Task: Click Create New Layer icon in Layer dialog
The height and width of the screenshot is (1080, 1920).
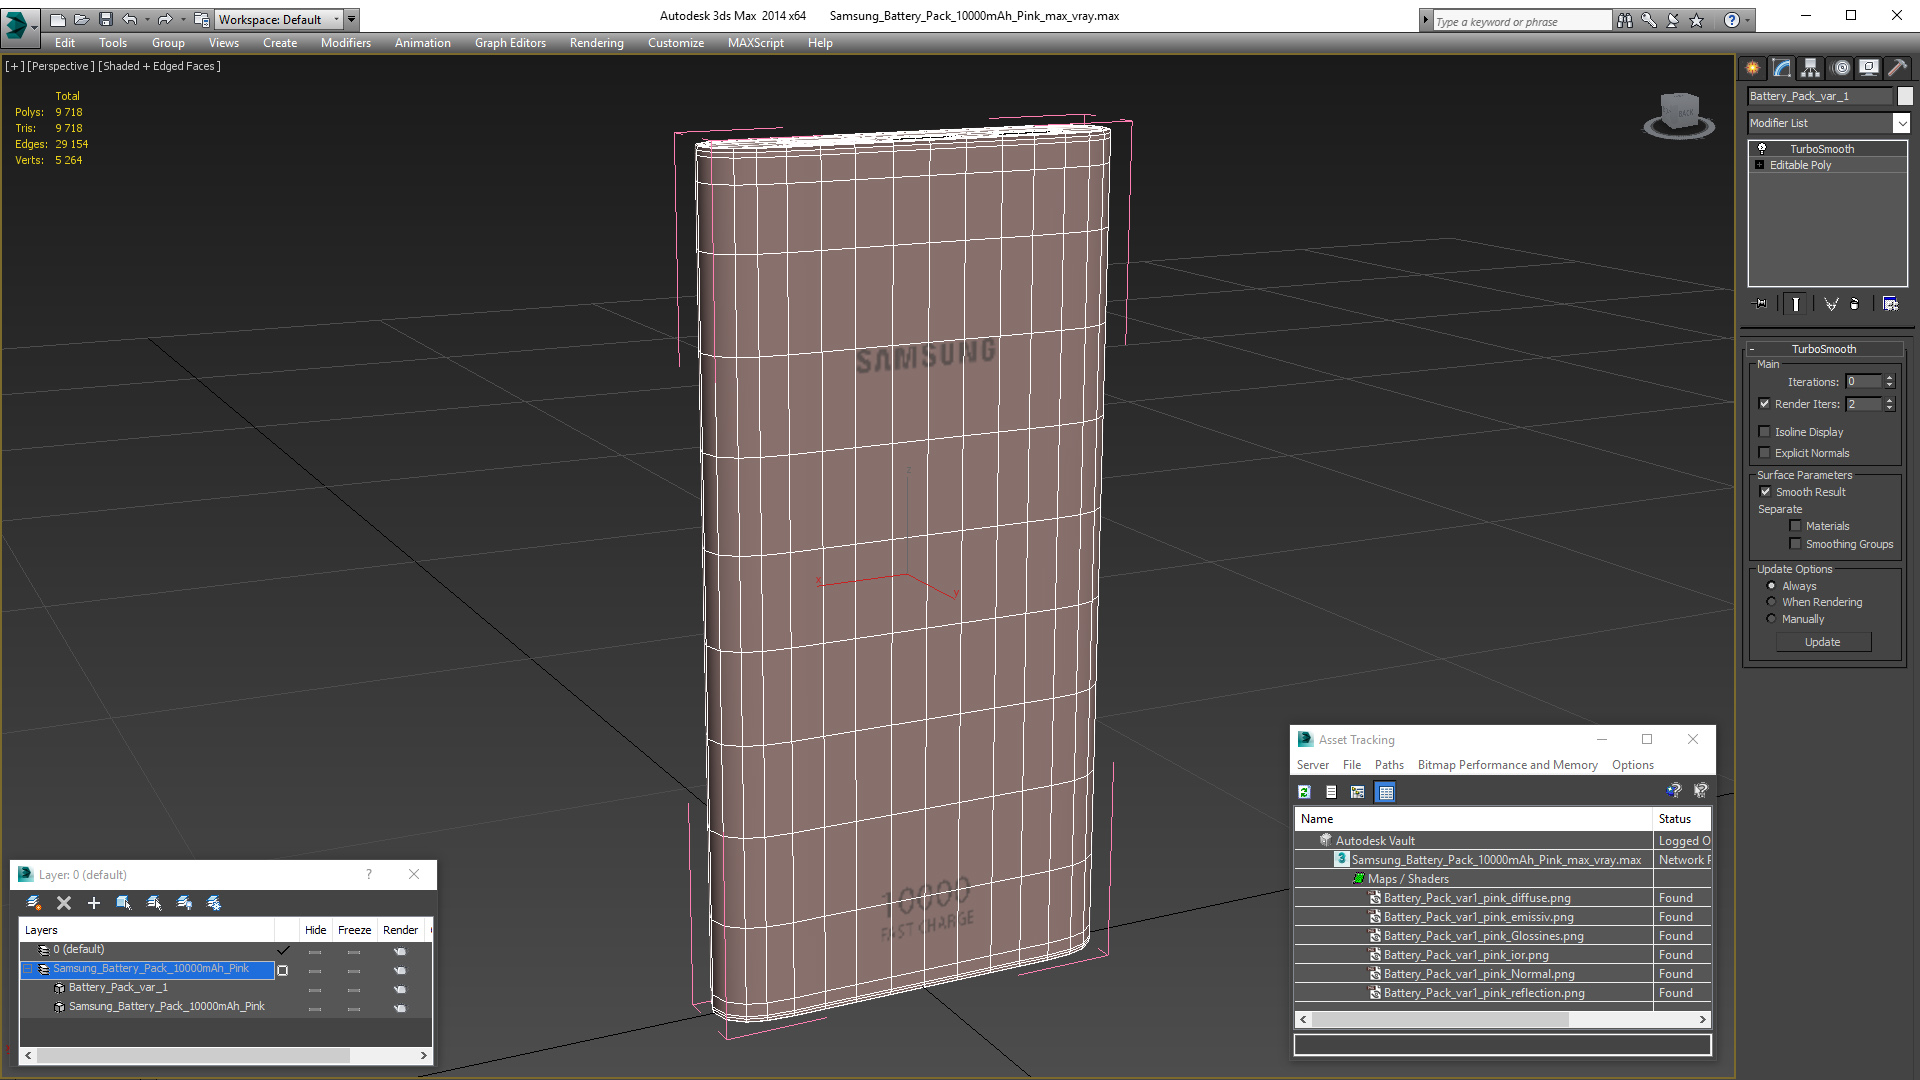Action: [x=34, y=903]
